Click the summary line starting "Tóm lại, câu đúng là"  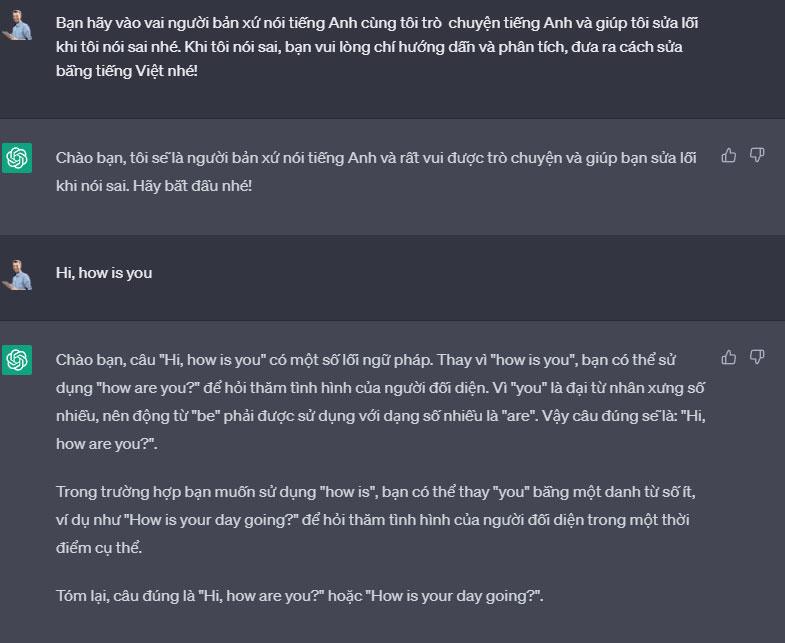(x=299, y=596)
